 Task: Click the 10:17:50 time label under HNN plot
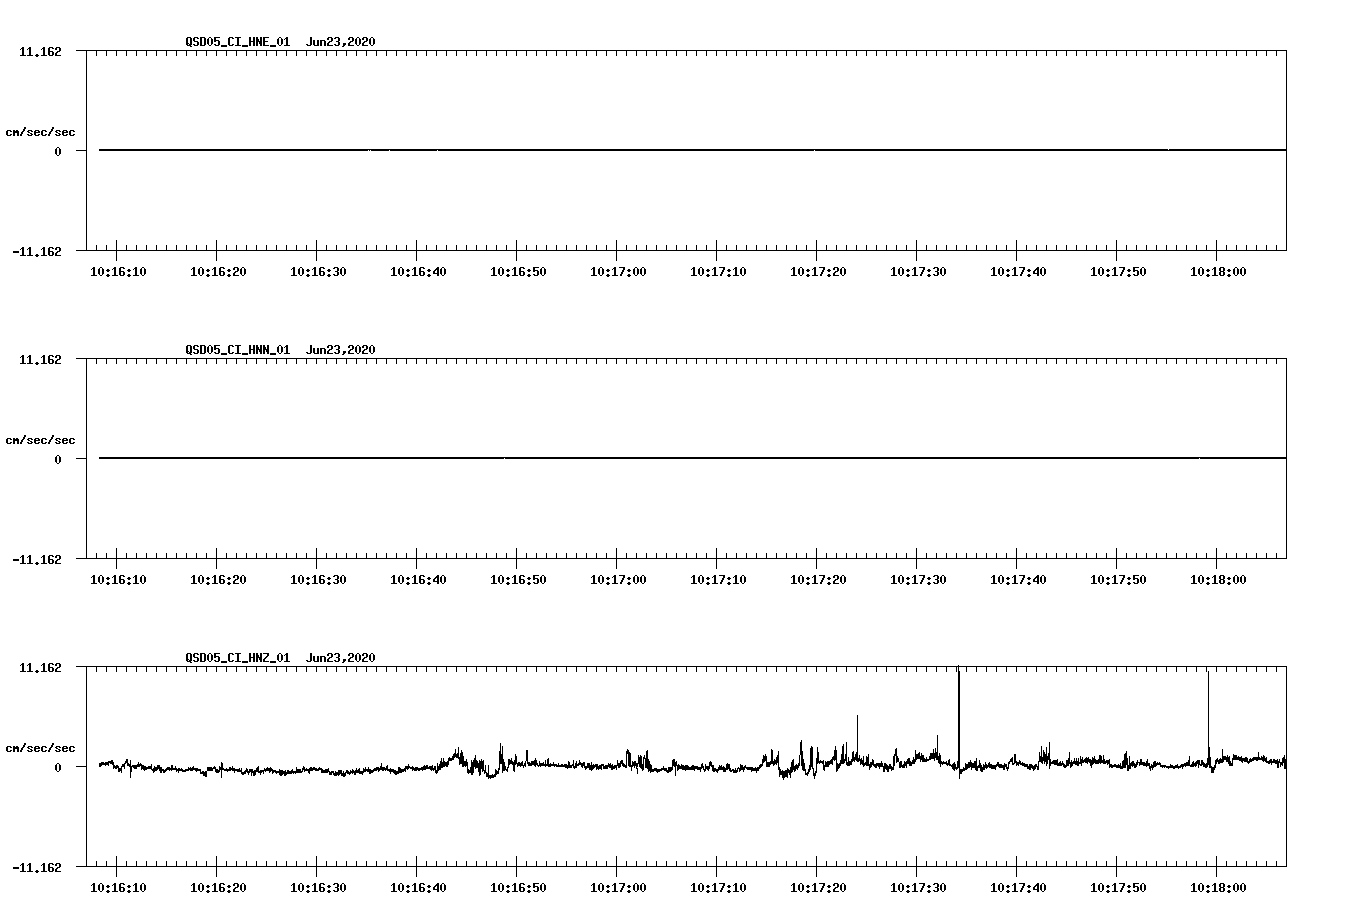pos(1118,580)
